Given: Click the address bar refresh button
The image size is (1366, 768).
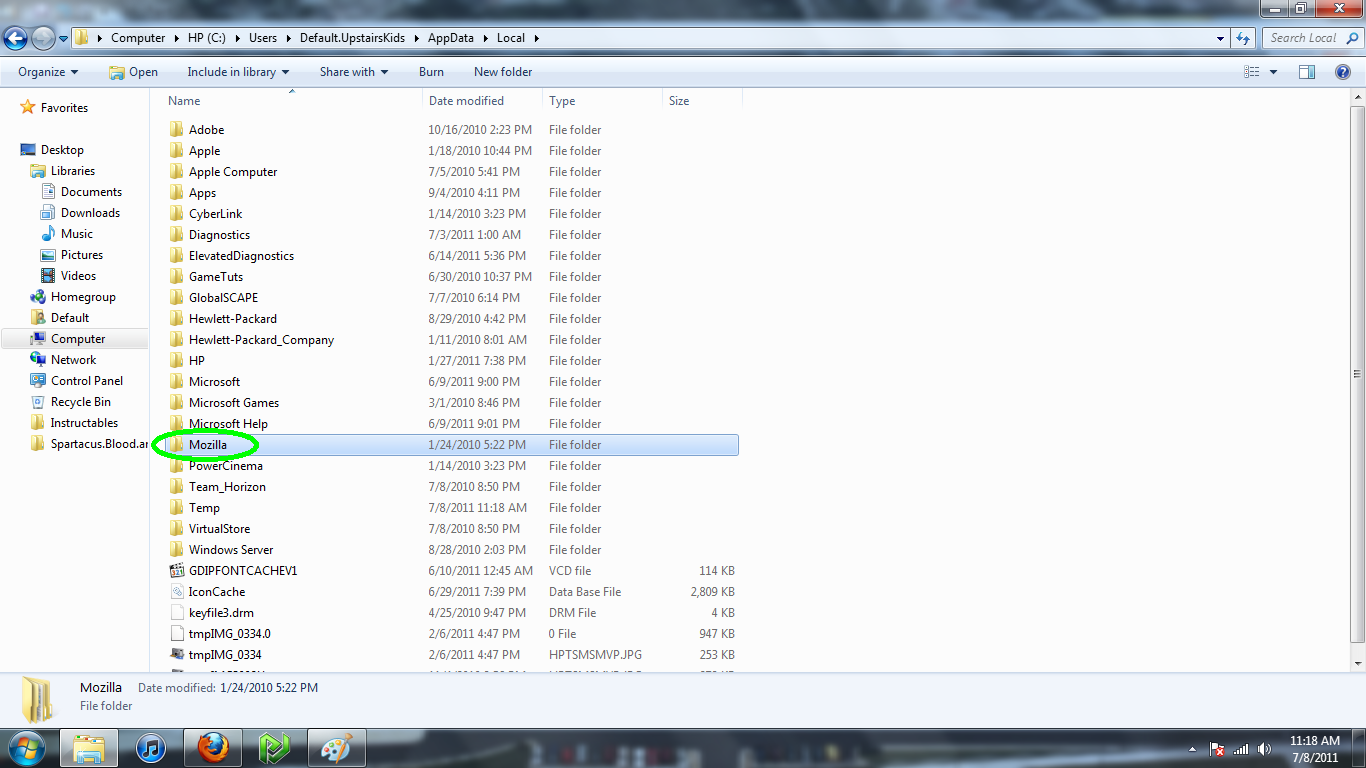Looking at the screenshot, I should point(1243,38).
